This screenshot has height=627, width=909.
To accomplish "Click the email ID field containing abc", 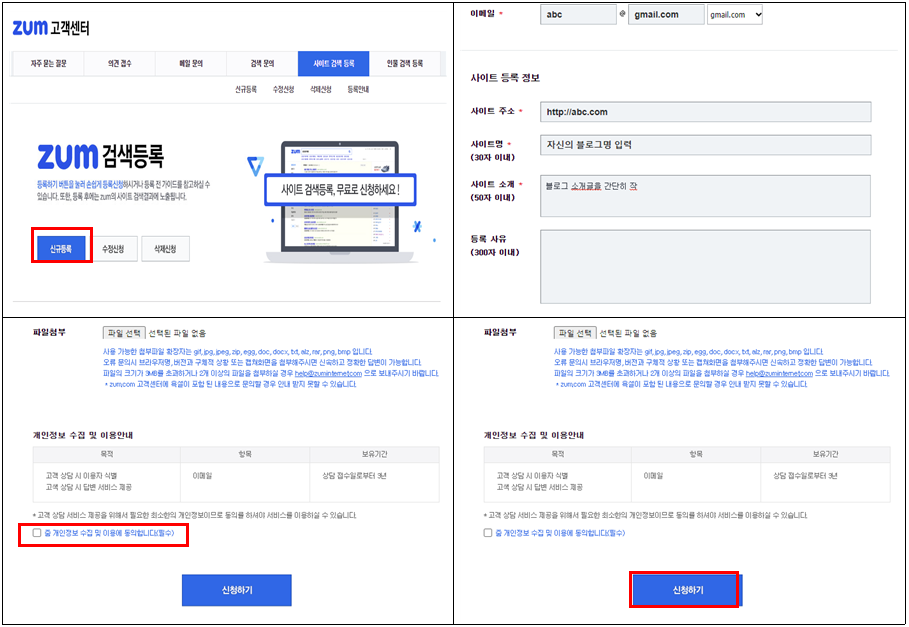I will [x=578, y=14].
